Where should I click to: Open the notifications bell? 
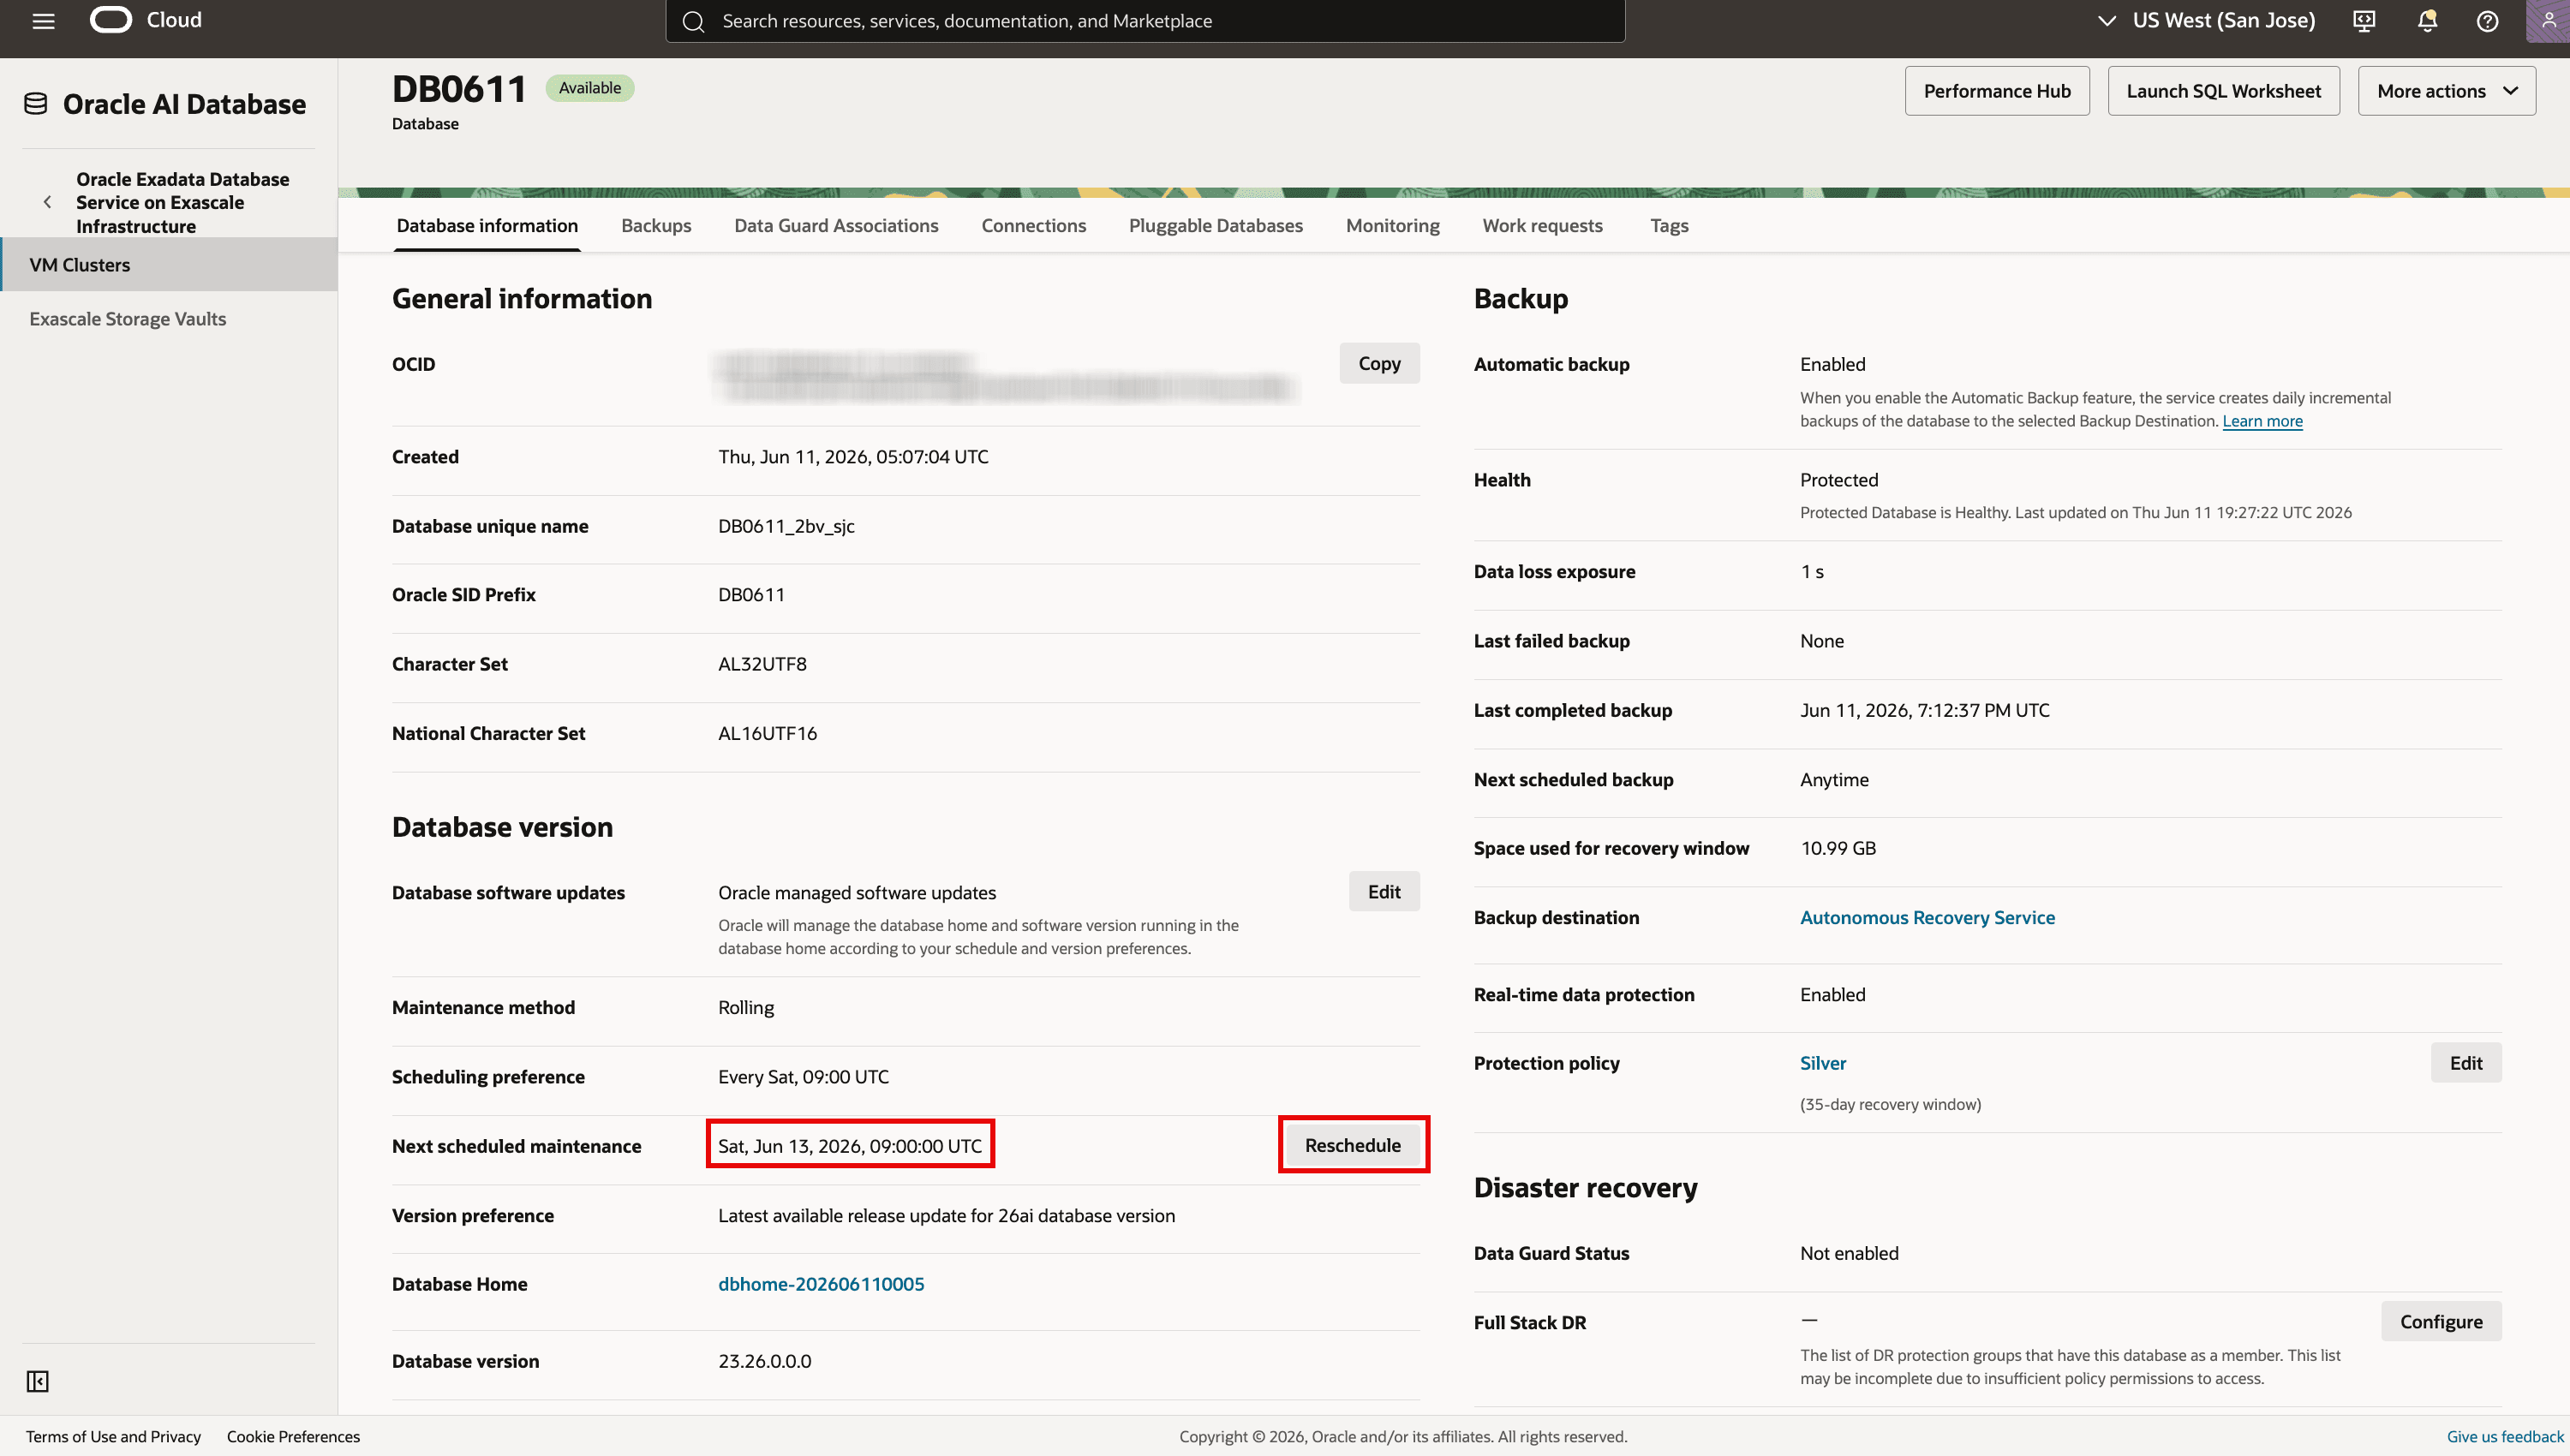click(x=2427, y=21)
